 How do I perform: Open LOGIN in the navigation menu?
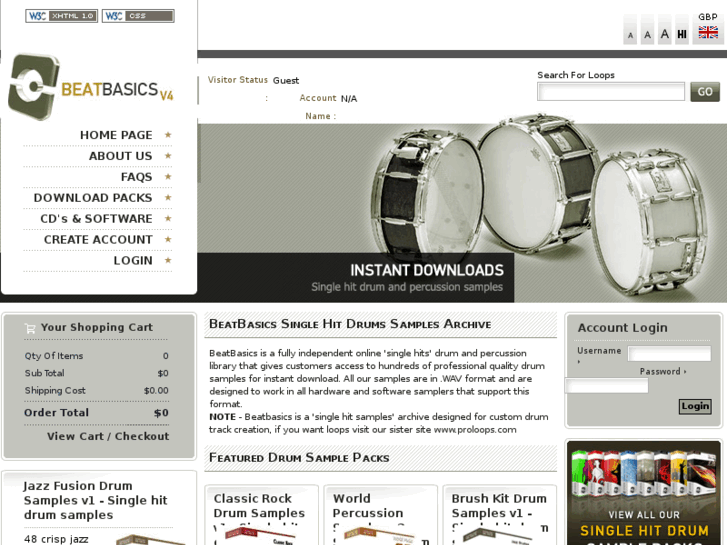coord(133,260)
